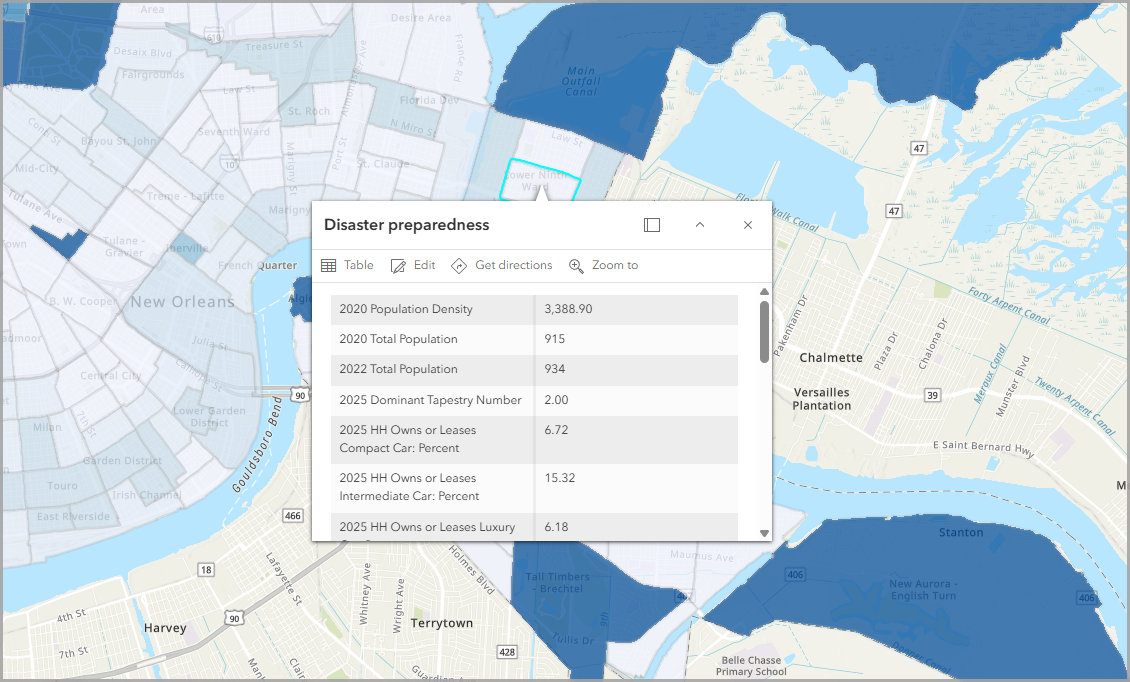Click the pop-up scrollbar down arrow
This screenshot has width=1130, height=682.
click(x=765, y=533)
